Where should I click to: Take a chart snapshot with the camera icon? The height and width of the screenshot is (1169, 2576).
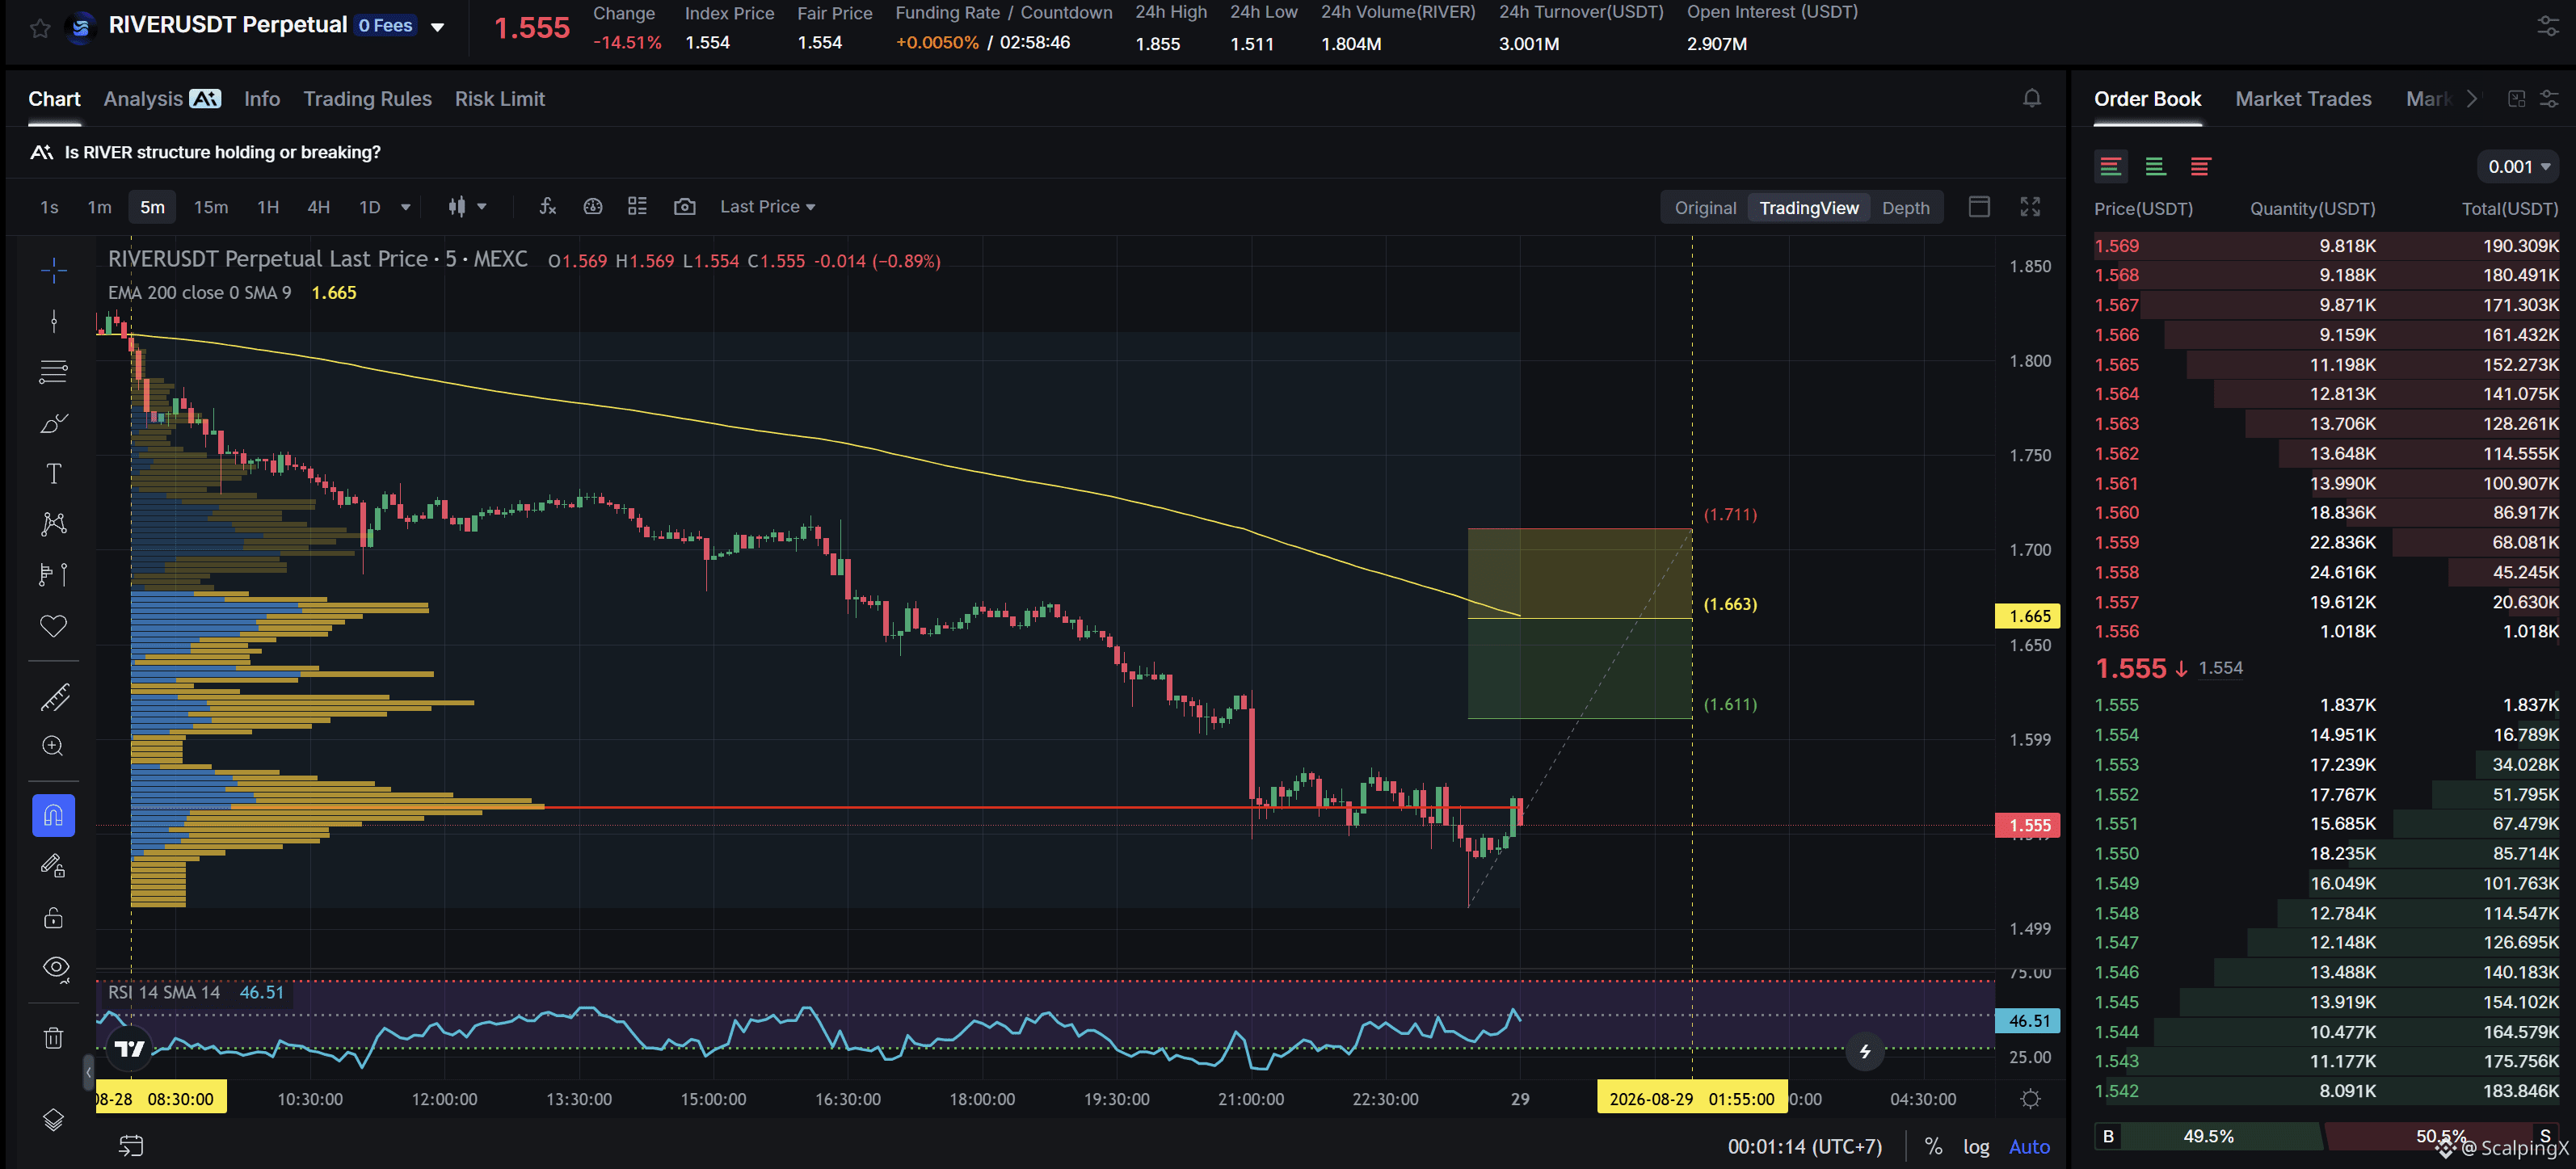point(684,207)
